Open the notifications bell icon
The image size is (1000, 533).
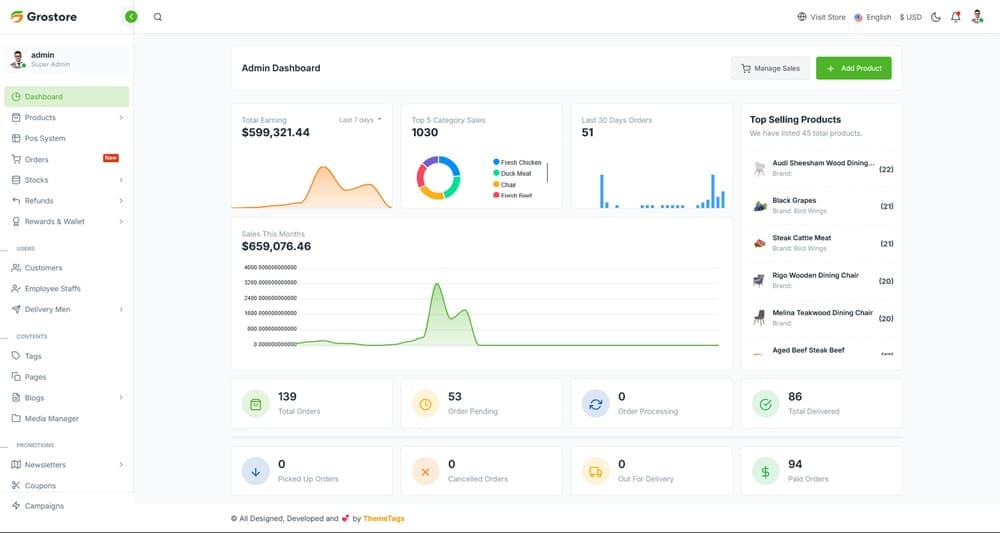pos(956,17)
